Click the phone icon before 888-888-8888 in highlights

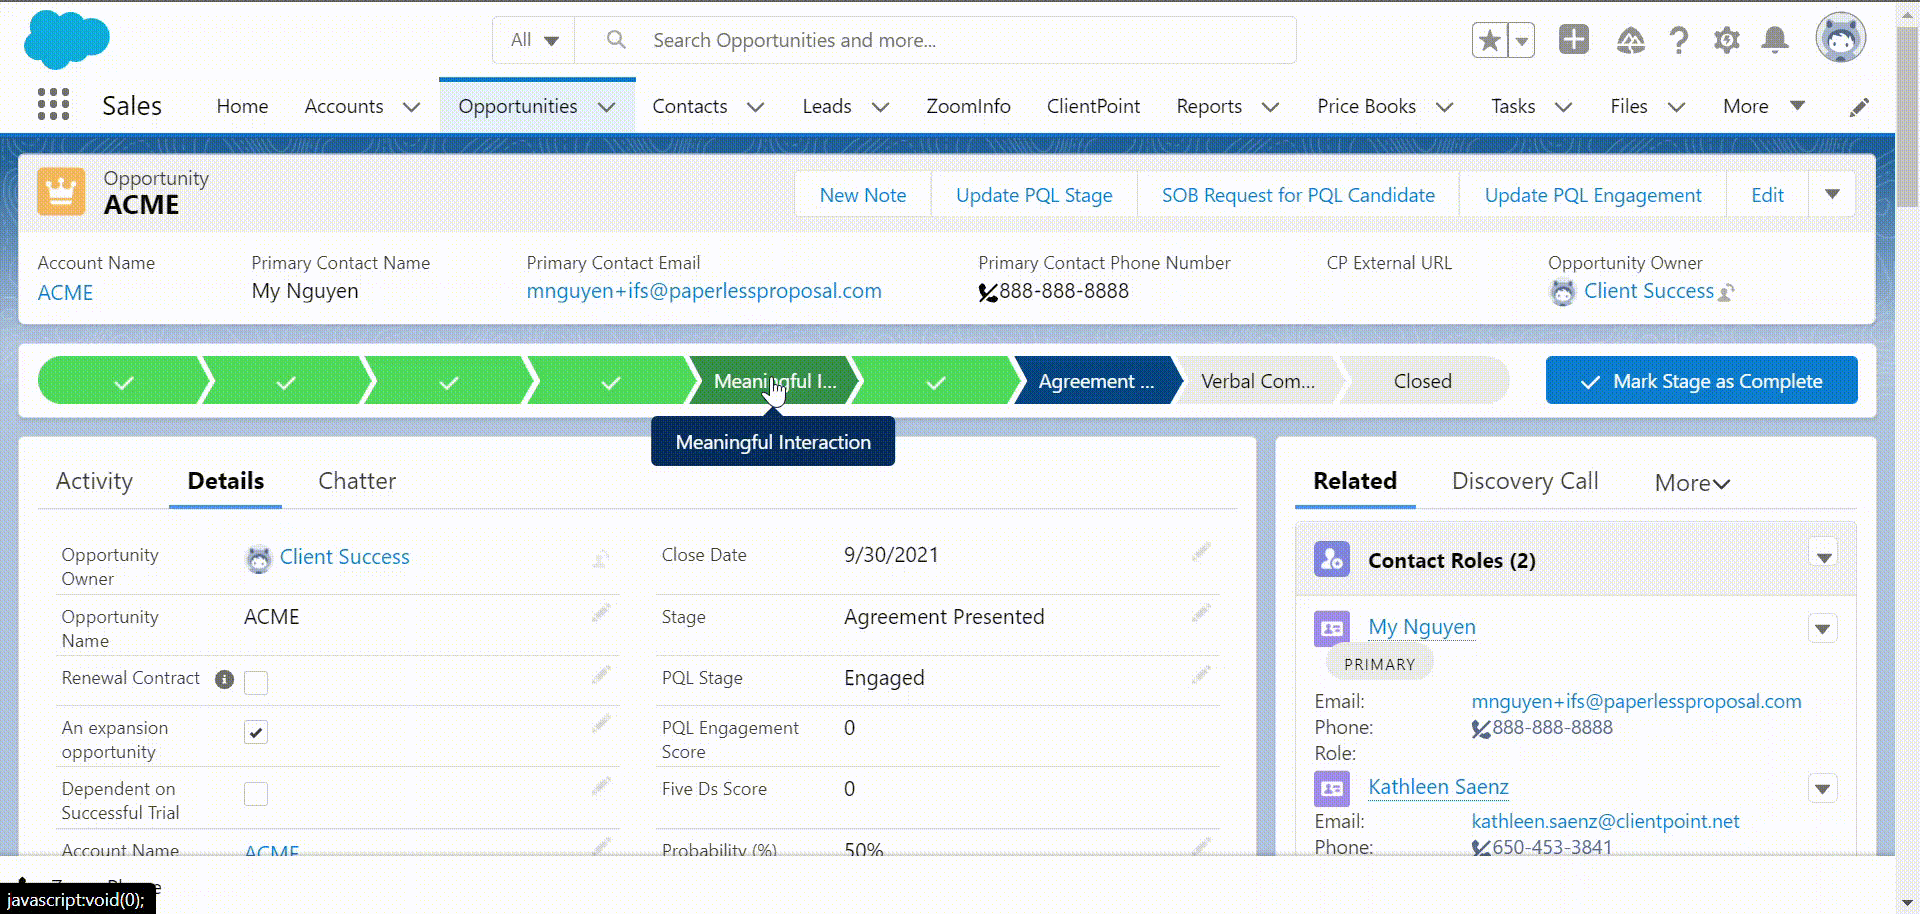pos(988,292)
